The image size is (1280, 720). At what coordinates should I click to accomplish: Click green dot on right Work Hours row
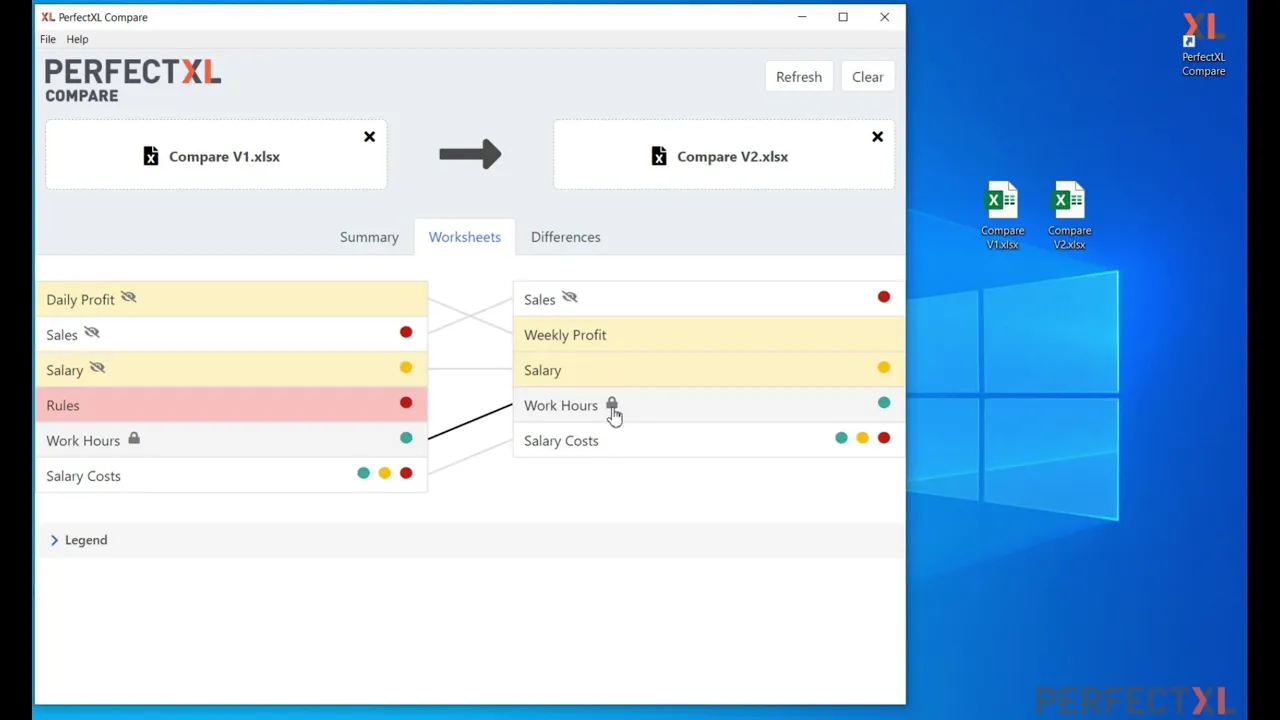point(884,403)
